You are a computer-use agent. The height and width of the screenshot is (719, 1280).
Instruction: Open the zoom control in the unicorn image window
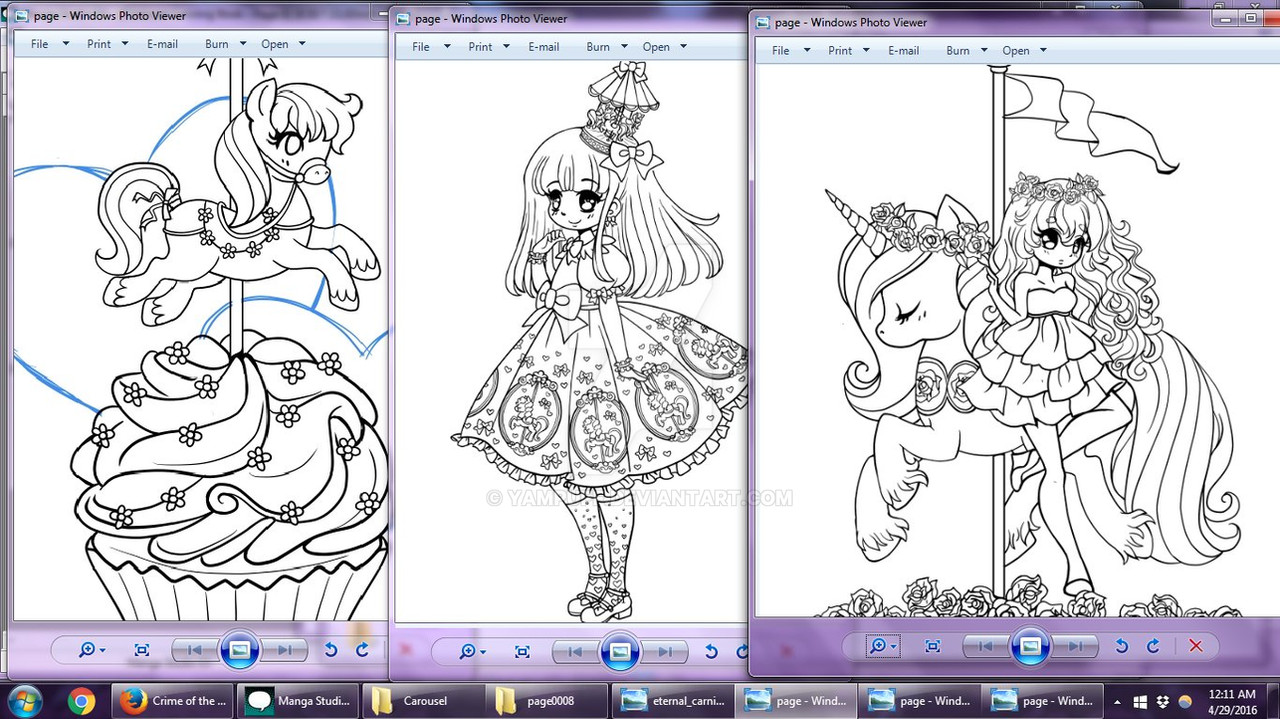click(x=882, y=646)
